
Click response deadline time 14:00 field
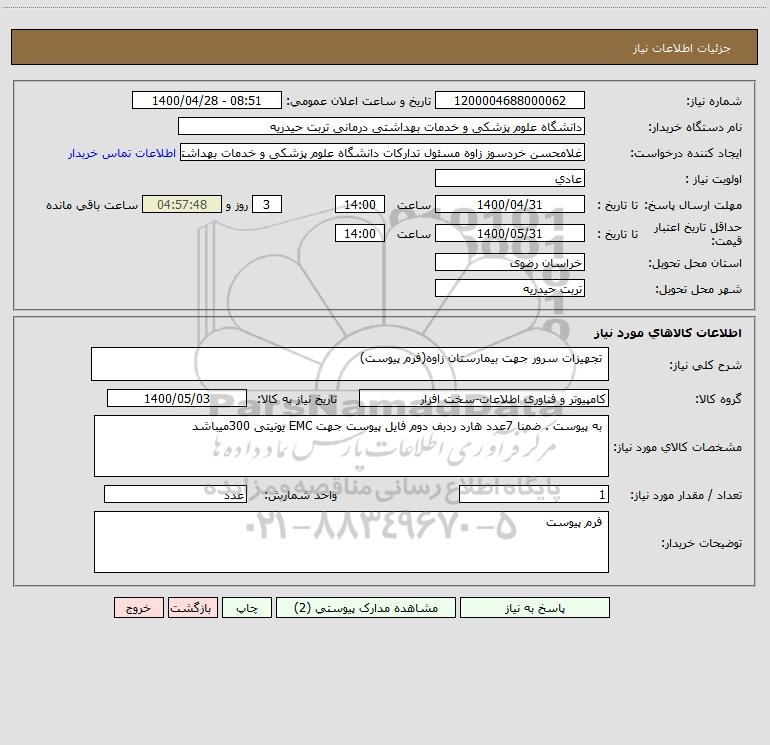pos(359,204)
